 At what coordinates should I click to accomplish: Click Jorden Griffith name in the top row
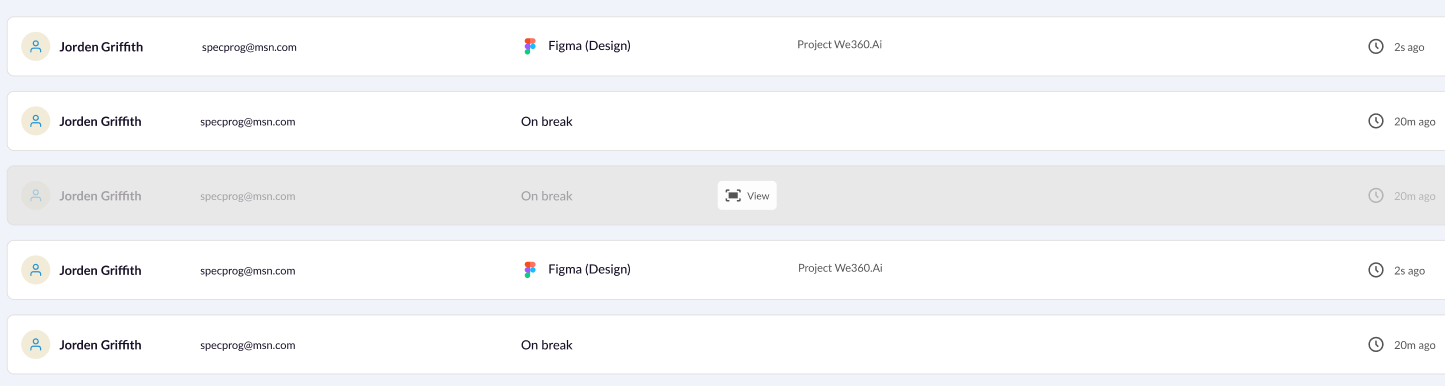pos(101,46)
